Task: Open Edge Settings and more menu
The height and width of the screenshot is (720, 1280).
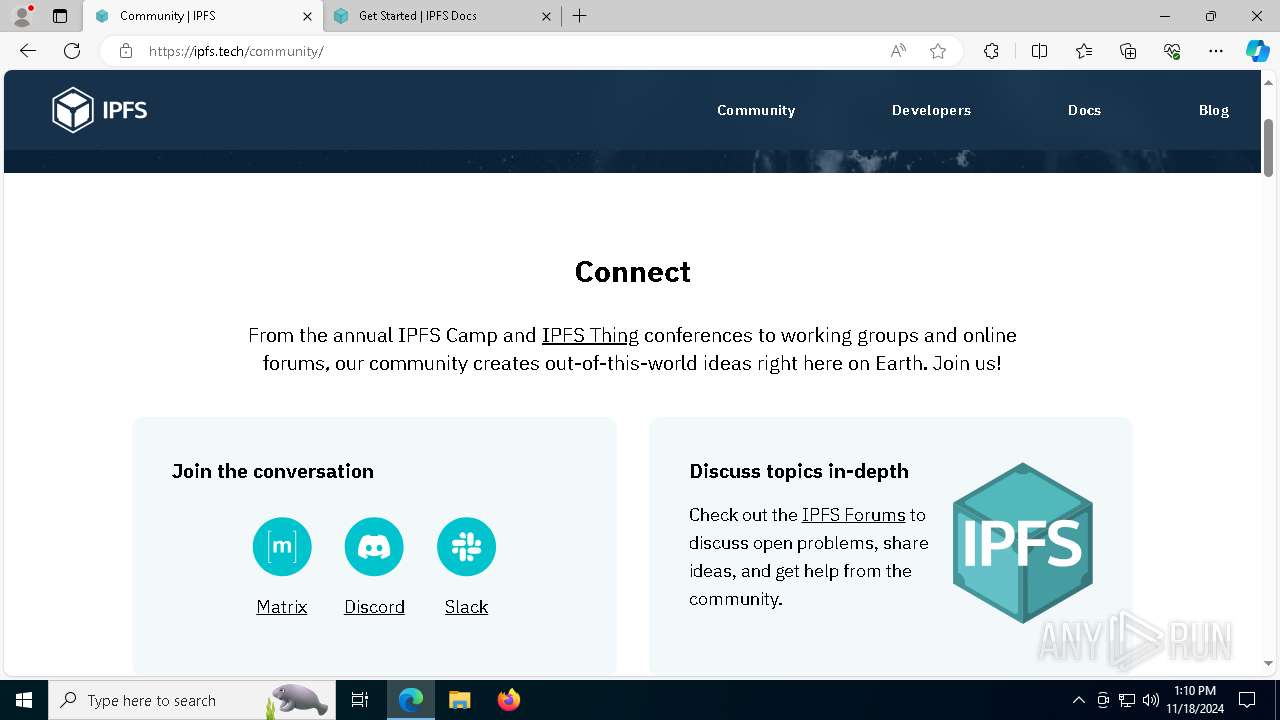Action: pos(1216,51)
